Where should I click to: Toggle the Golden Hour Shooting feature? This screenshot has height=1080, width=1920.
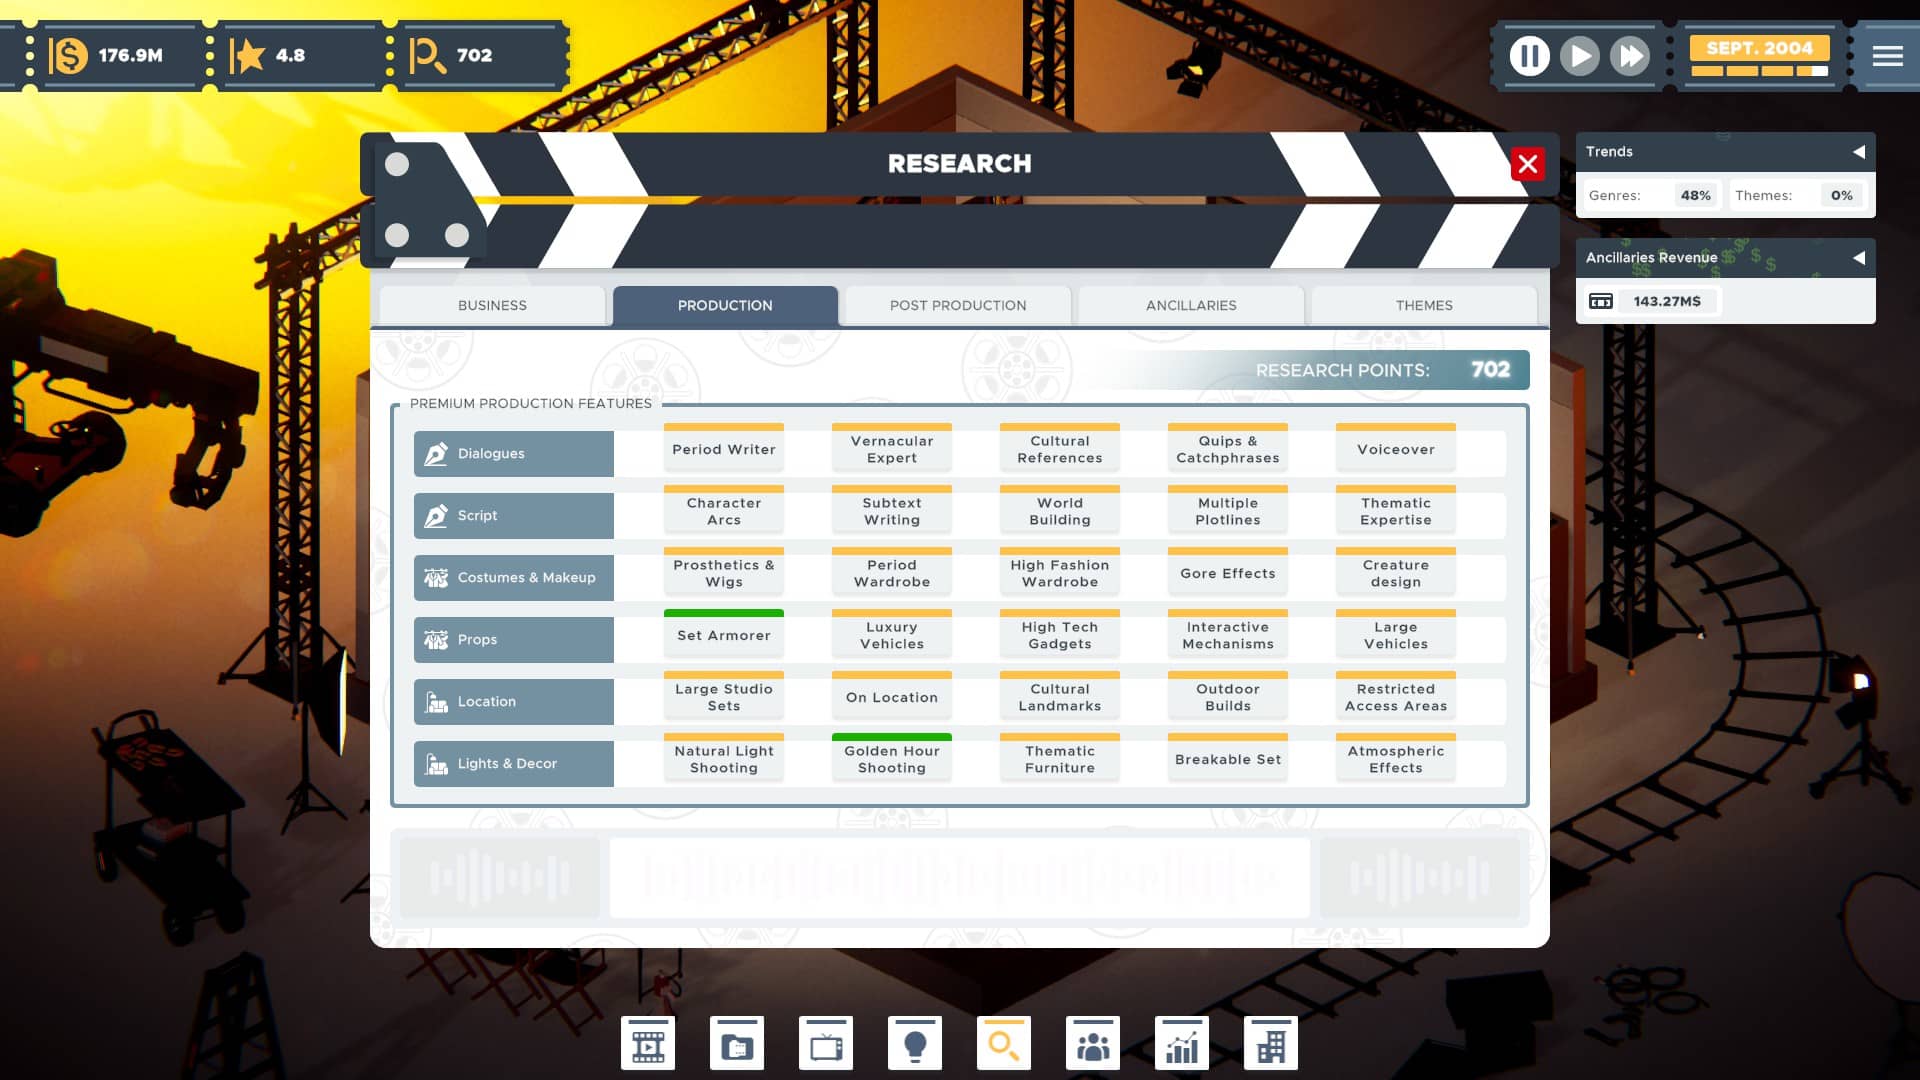(x=892, y=758)
